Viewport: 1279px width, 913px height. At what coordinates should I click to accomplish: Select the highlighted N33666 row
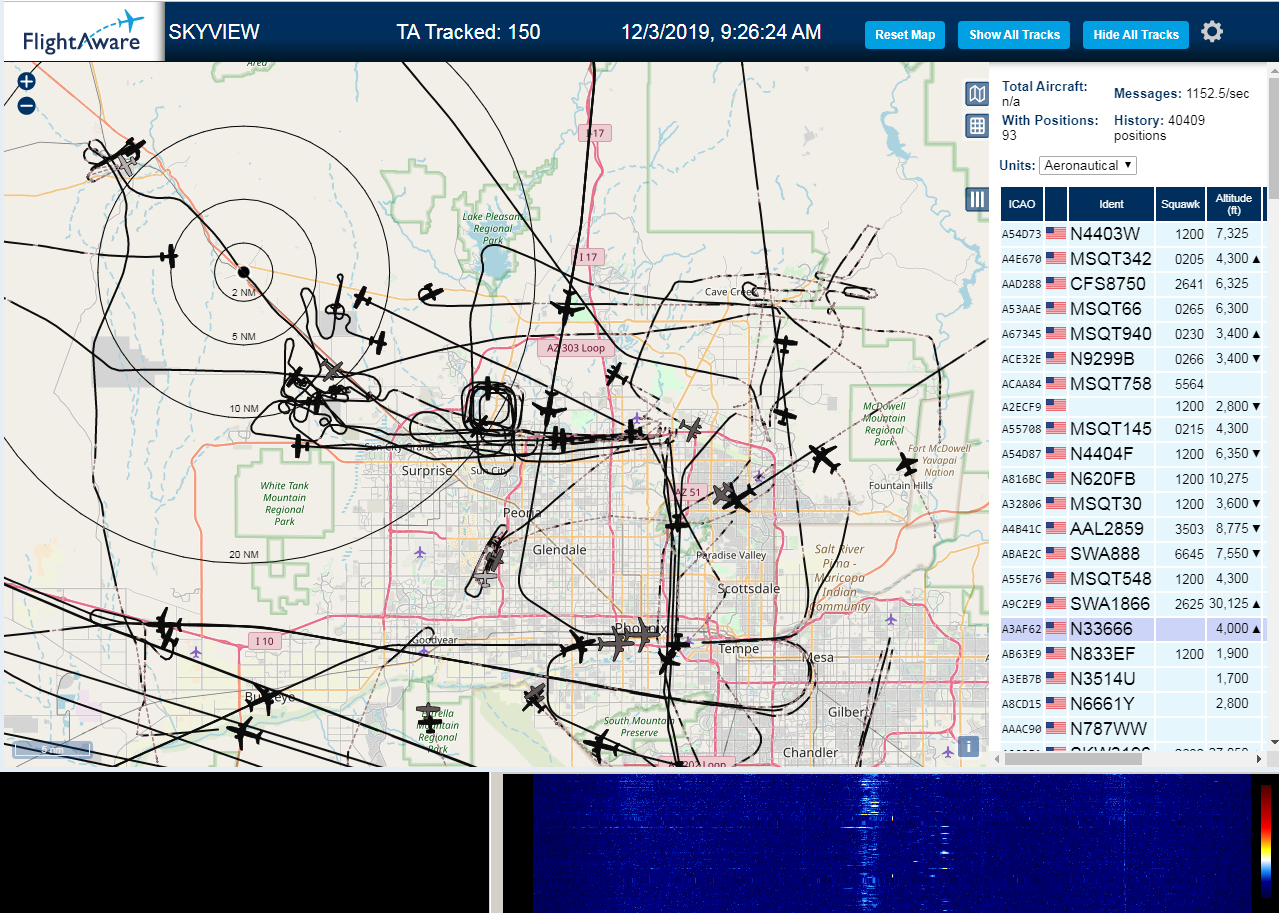pos(1133,629)
